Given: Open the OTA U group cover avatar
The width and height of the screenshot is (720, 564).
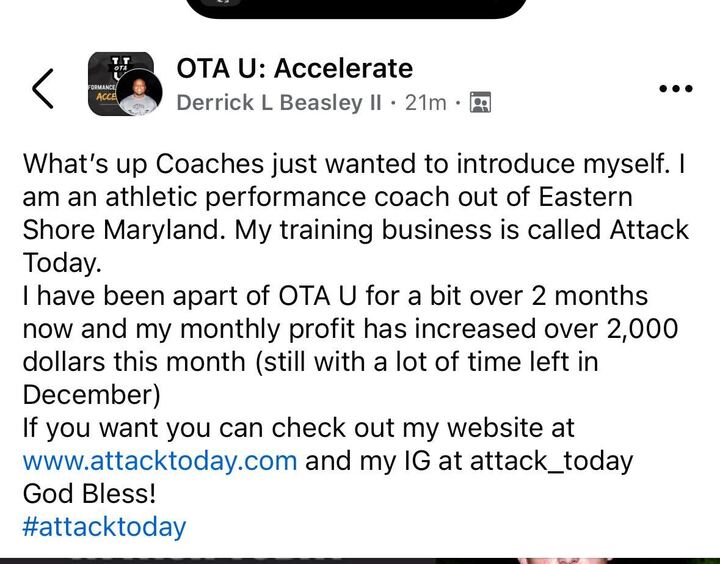Looking at the screenshot, I should pos(108,72).
